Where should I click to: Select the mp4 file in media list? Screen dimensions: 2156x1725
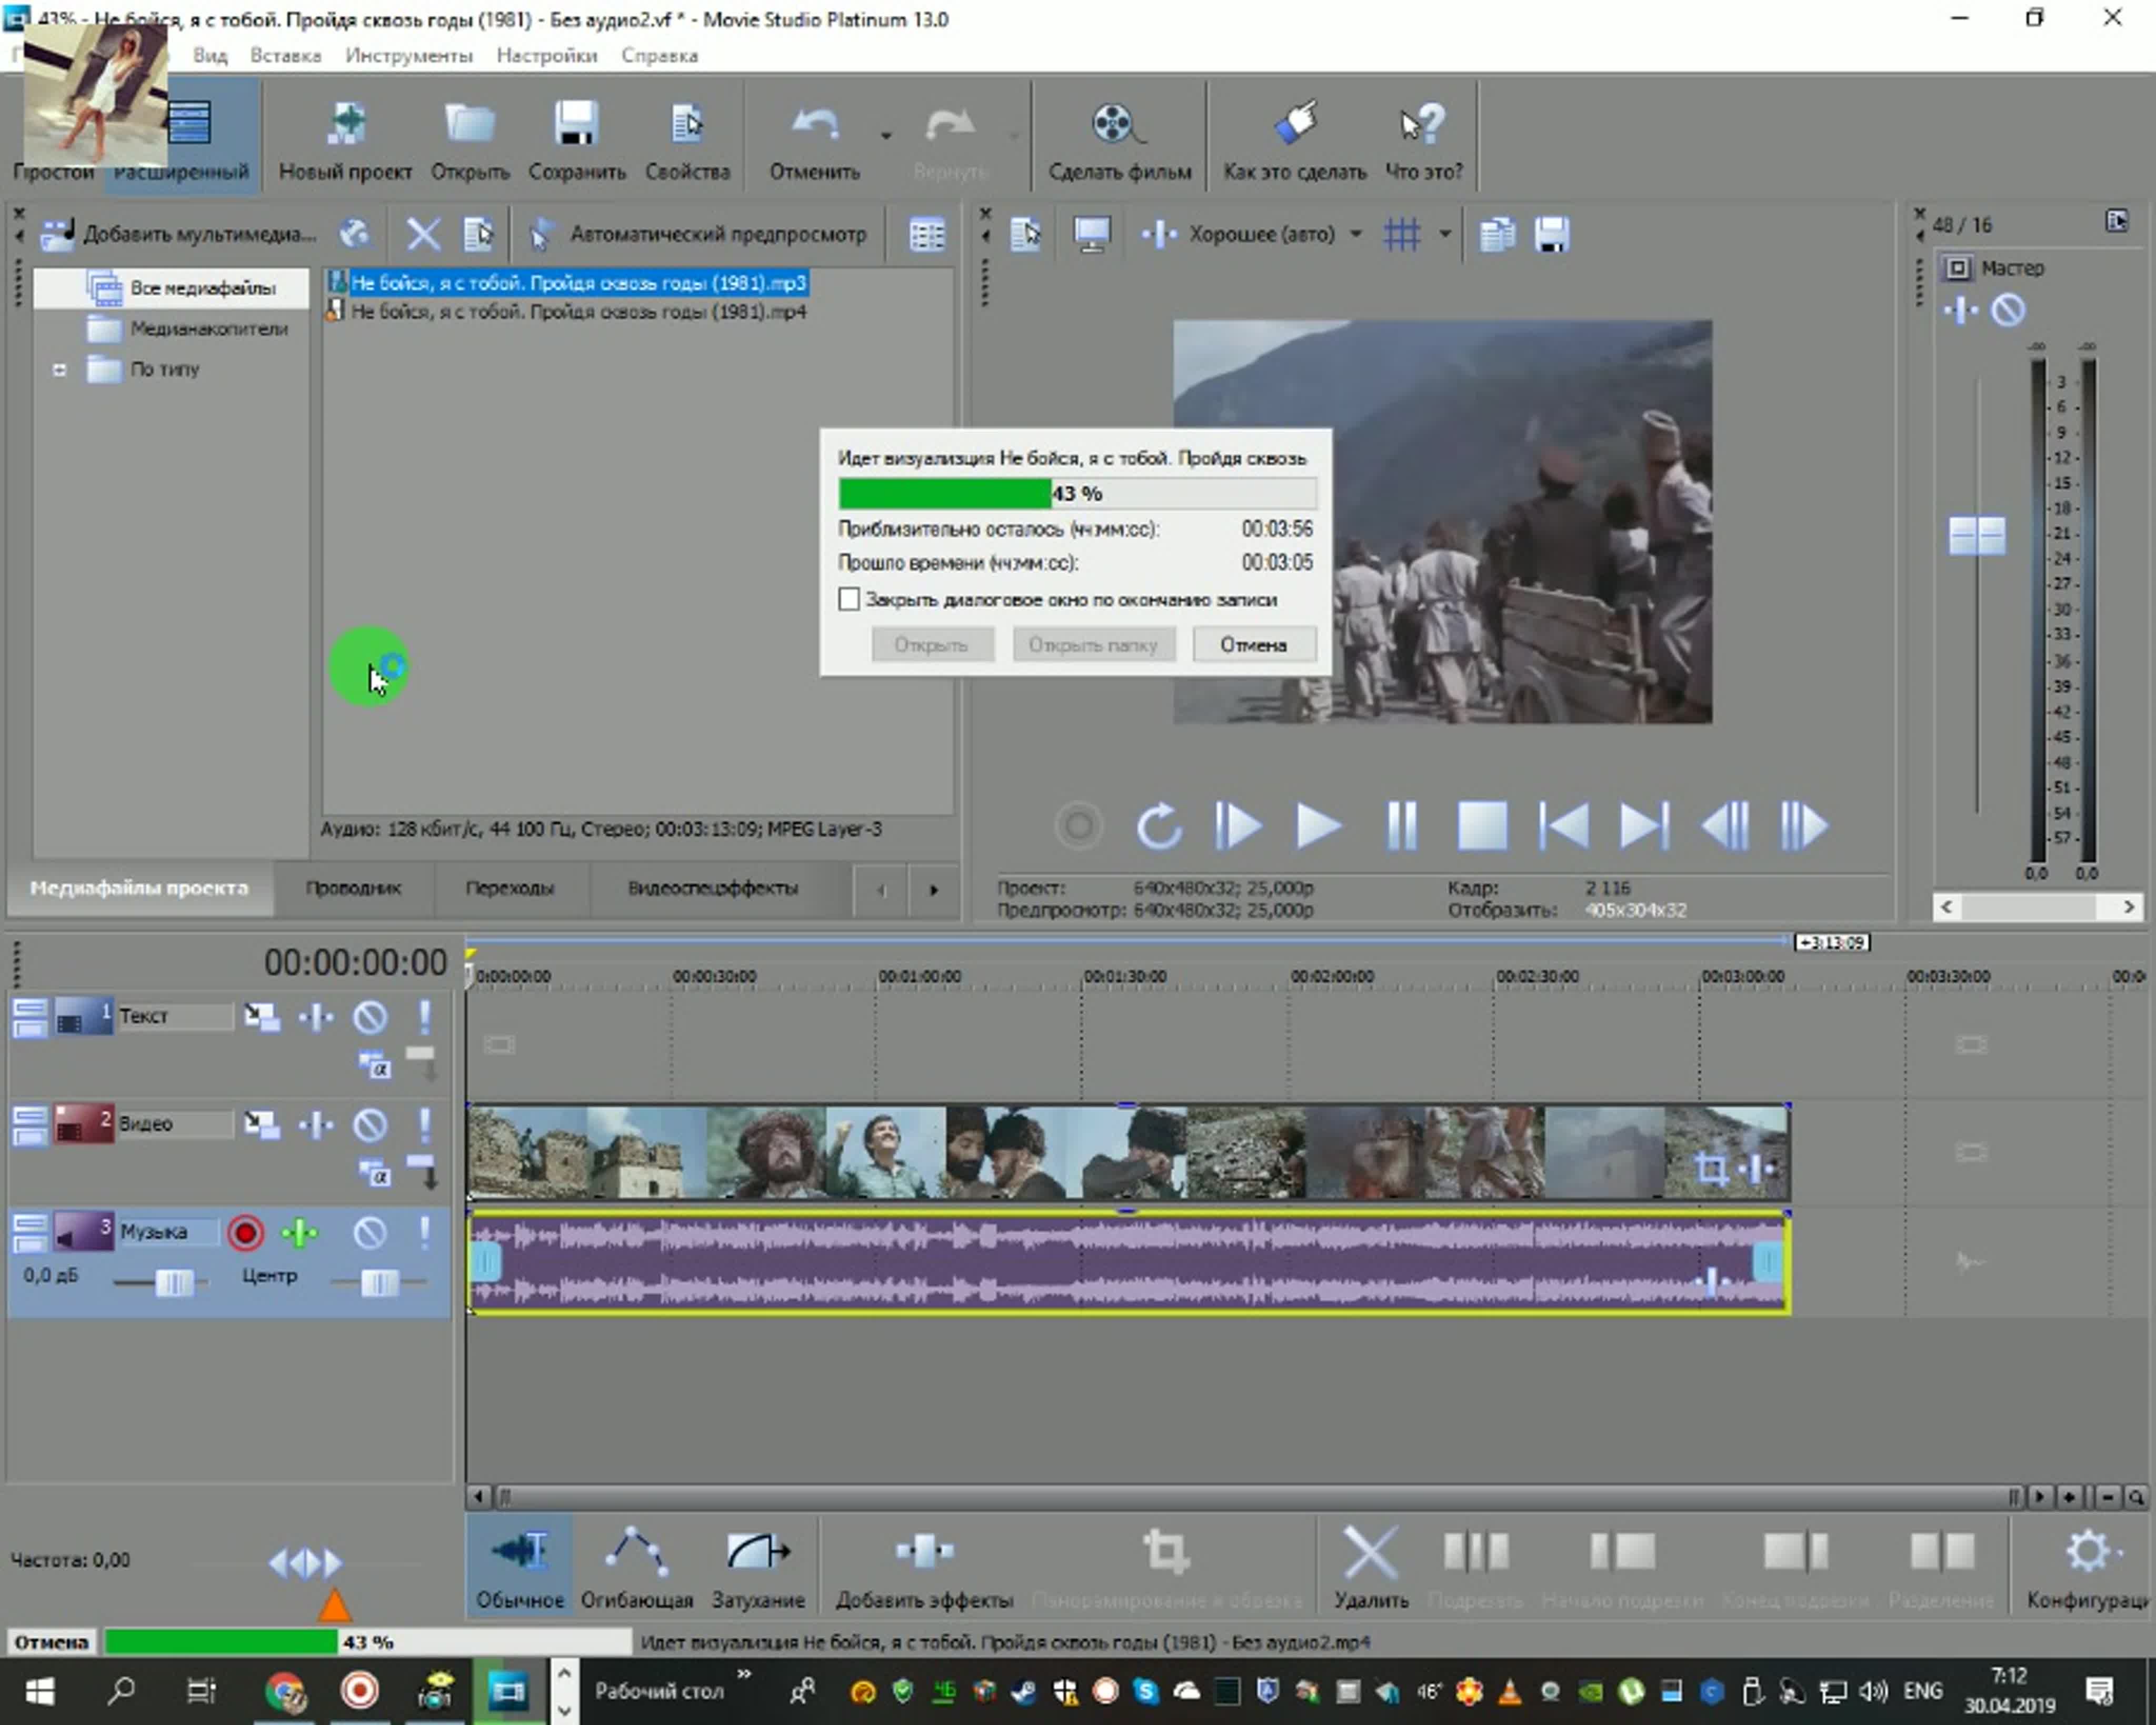point(577,312)
